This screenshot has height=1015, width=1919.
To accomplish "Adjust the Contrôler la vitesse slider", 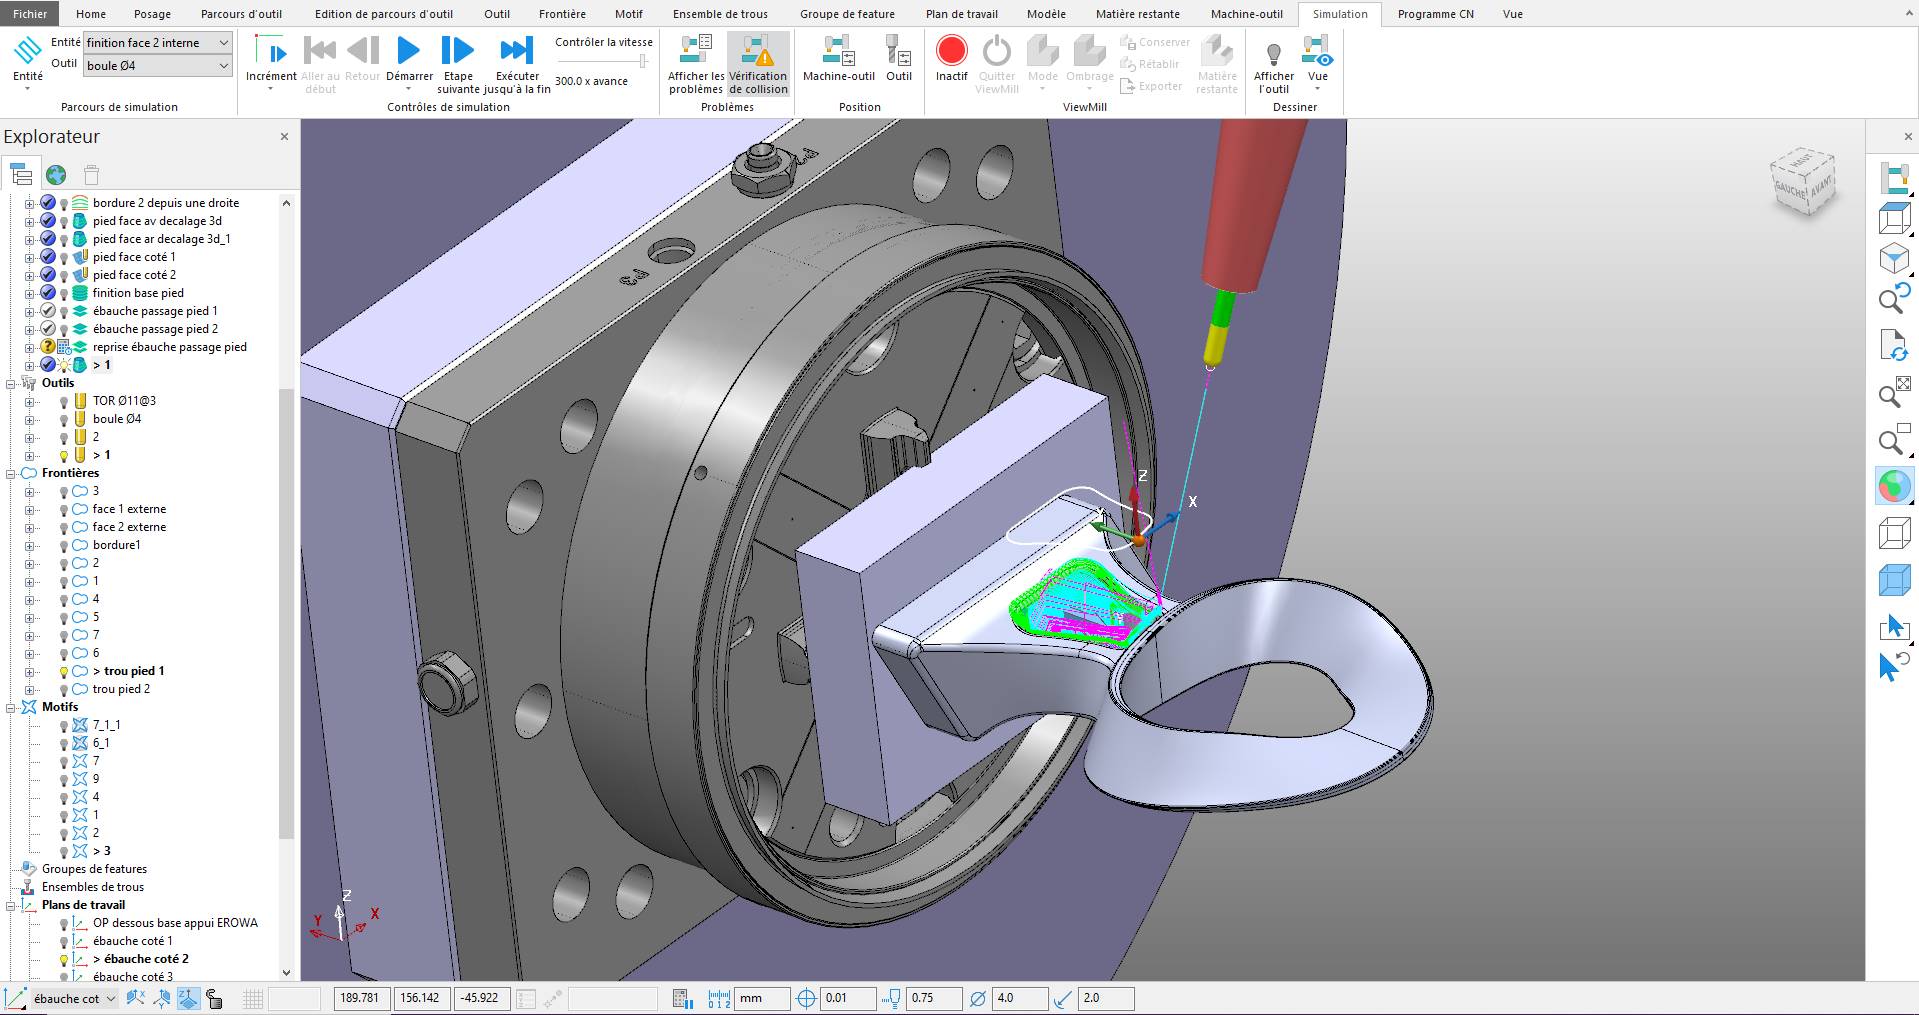I will point(642,62).
